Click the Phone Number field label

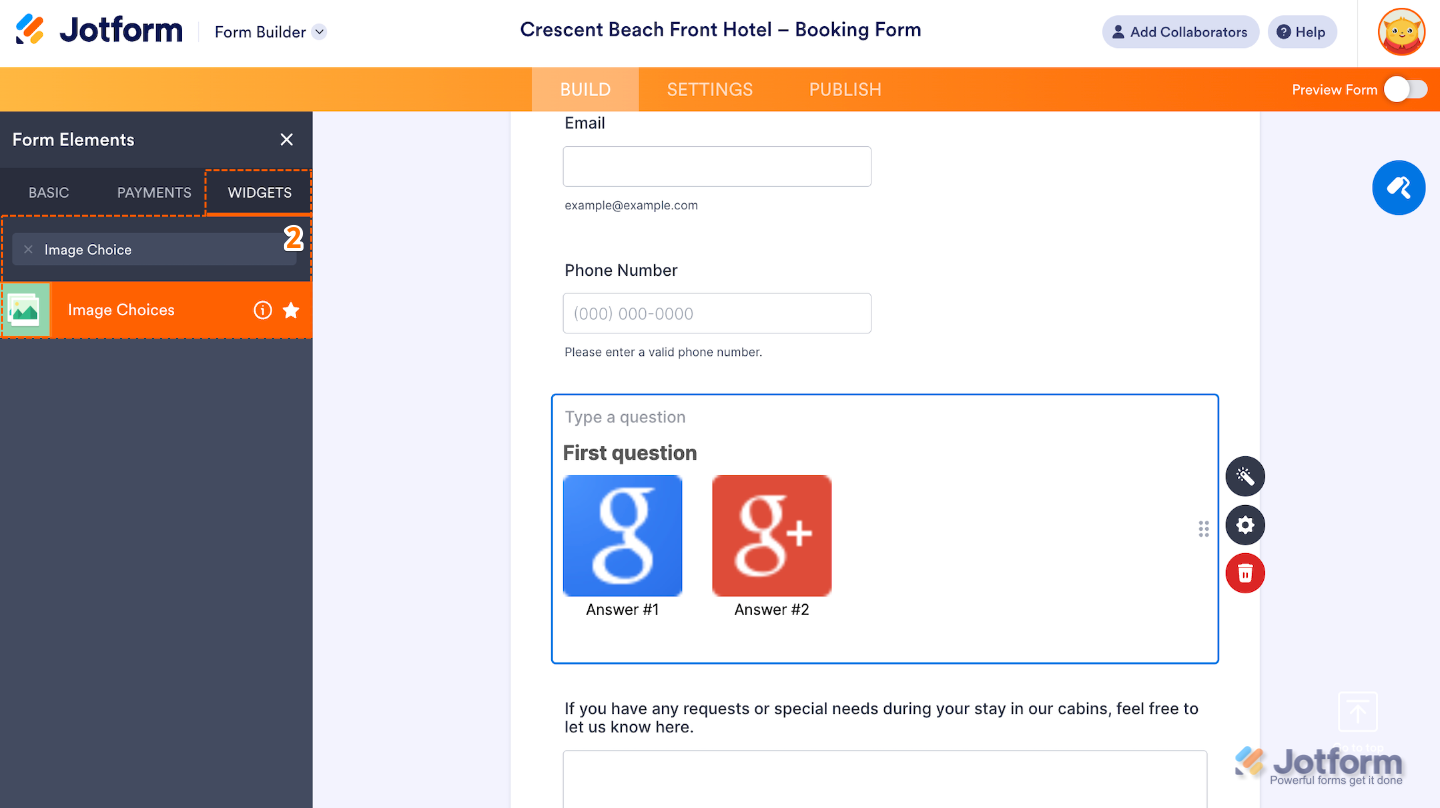(x=621, y=270)
